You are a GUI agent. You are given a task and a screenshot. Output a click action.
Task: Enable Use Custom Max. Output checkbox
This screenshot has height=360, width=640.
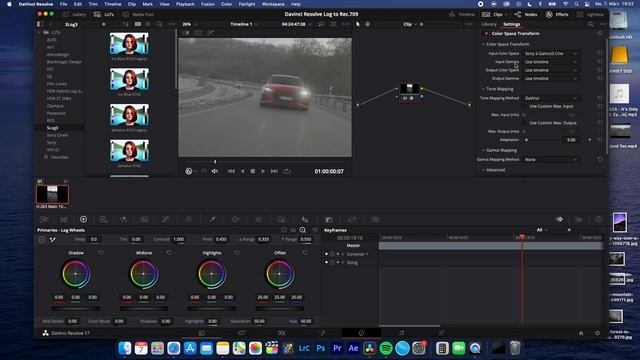point(524,123)
